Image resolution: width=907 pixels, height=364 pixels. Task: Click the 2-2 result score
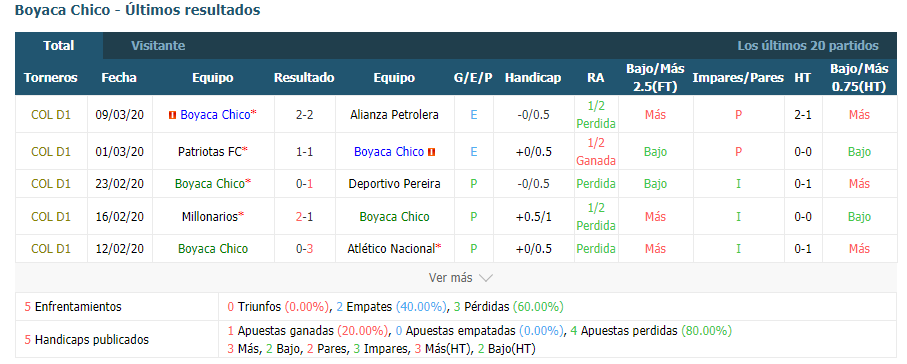[x=304, y=115]
